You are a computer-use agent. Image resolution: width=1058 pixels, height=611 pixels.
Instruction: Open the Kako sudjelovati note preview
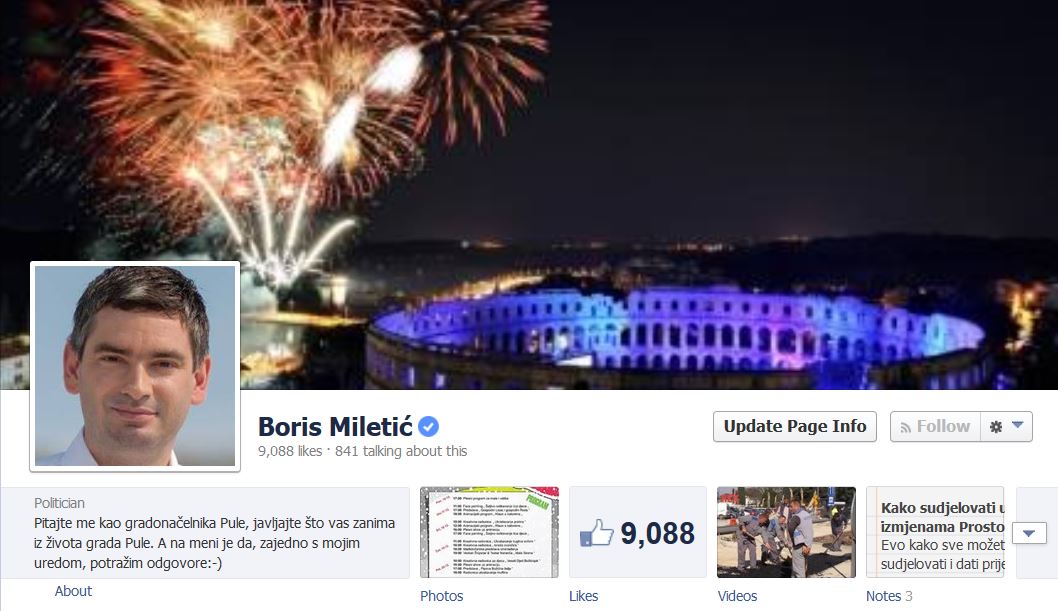(x=935, y=532)
